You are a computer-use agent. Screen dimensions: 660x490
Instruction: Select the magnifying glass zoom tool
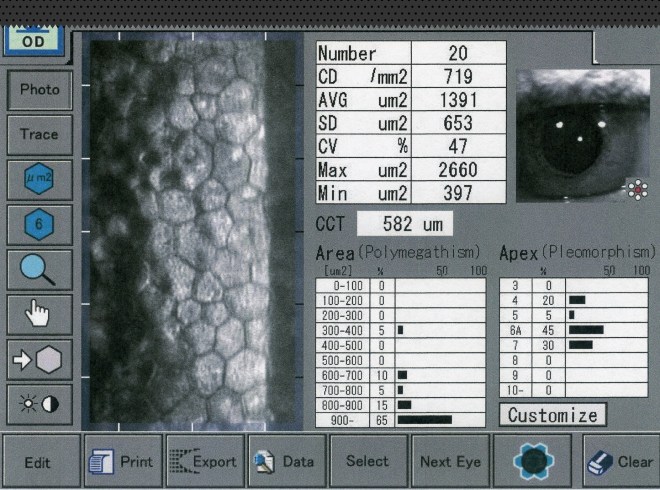tap(39, 270)
